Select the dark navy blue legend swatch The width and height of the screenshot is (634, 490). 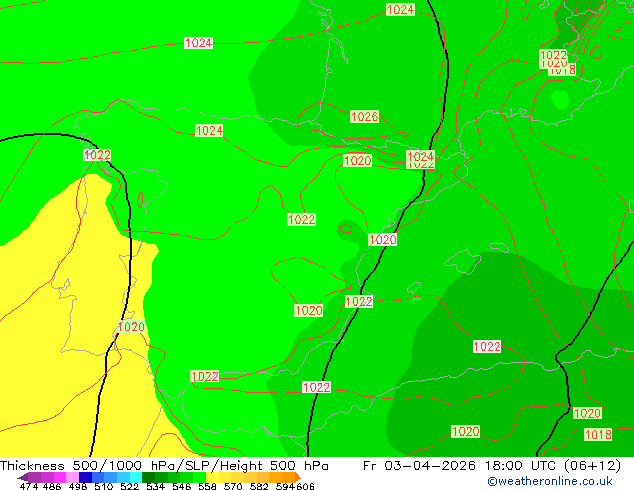tap(85, 477)
